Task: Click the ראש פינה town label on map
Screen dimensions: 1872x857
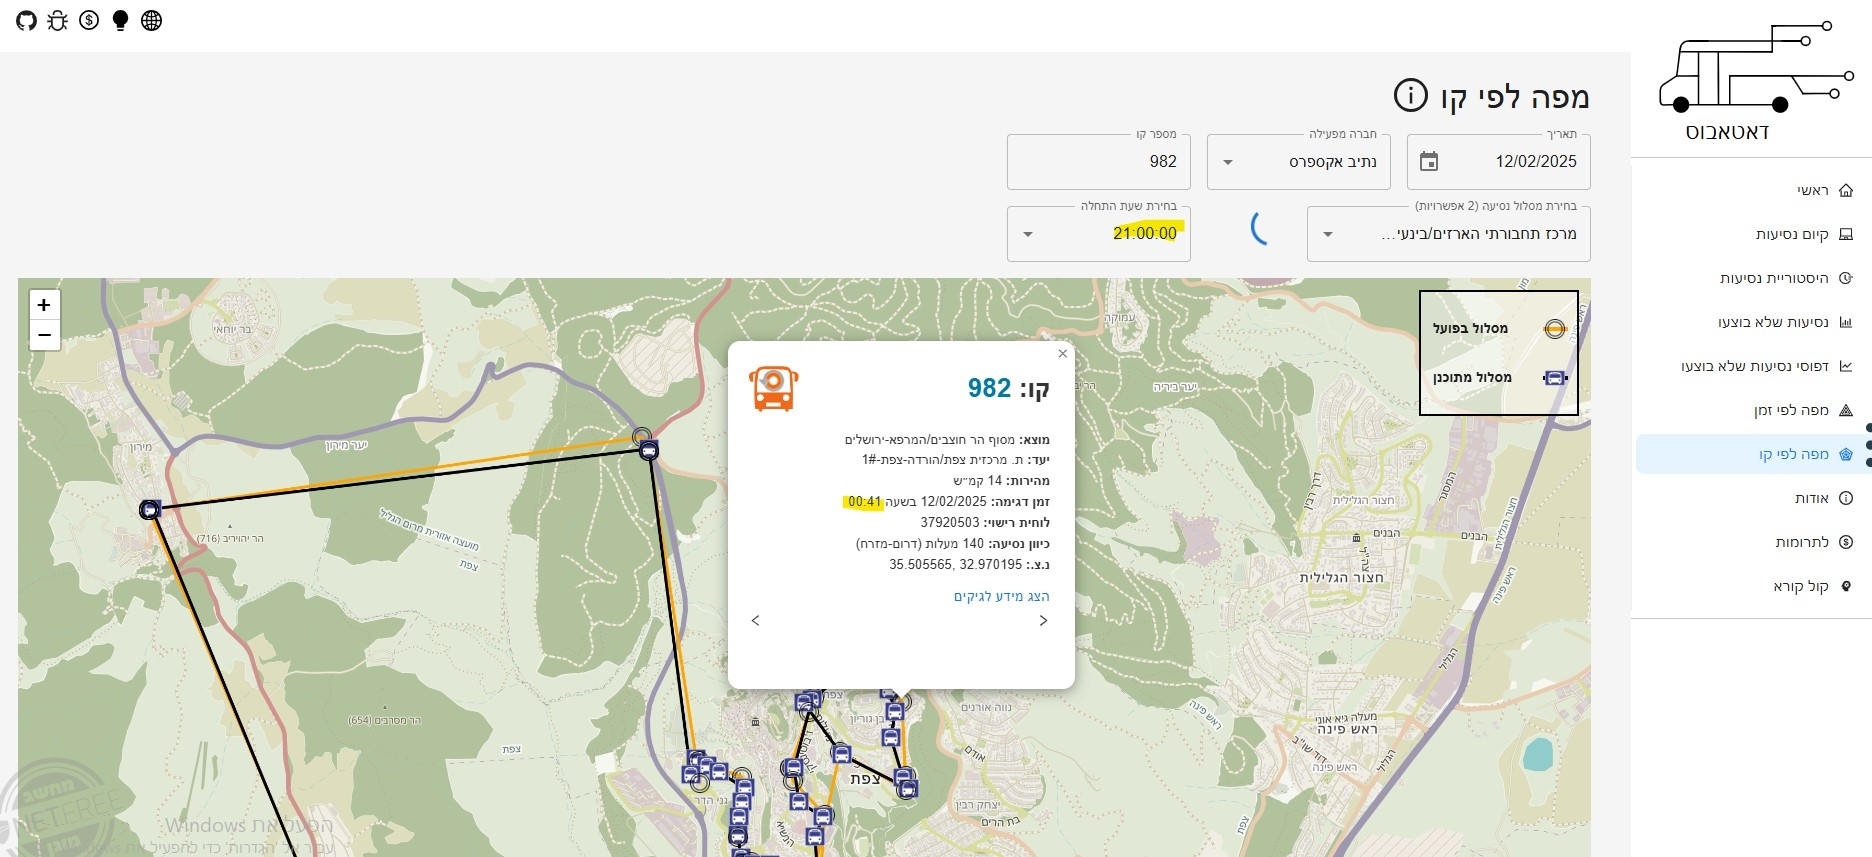Action: click(1347, 730)
